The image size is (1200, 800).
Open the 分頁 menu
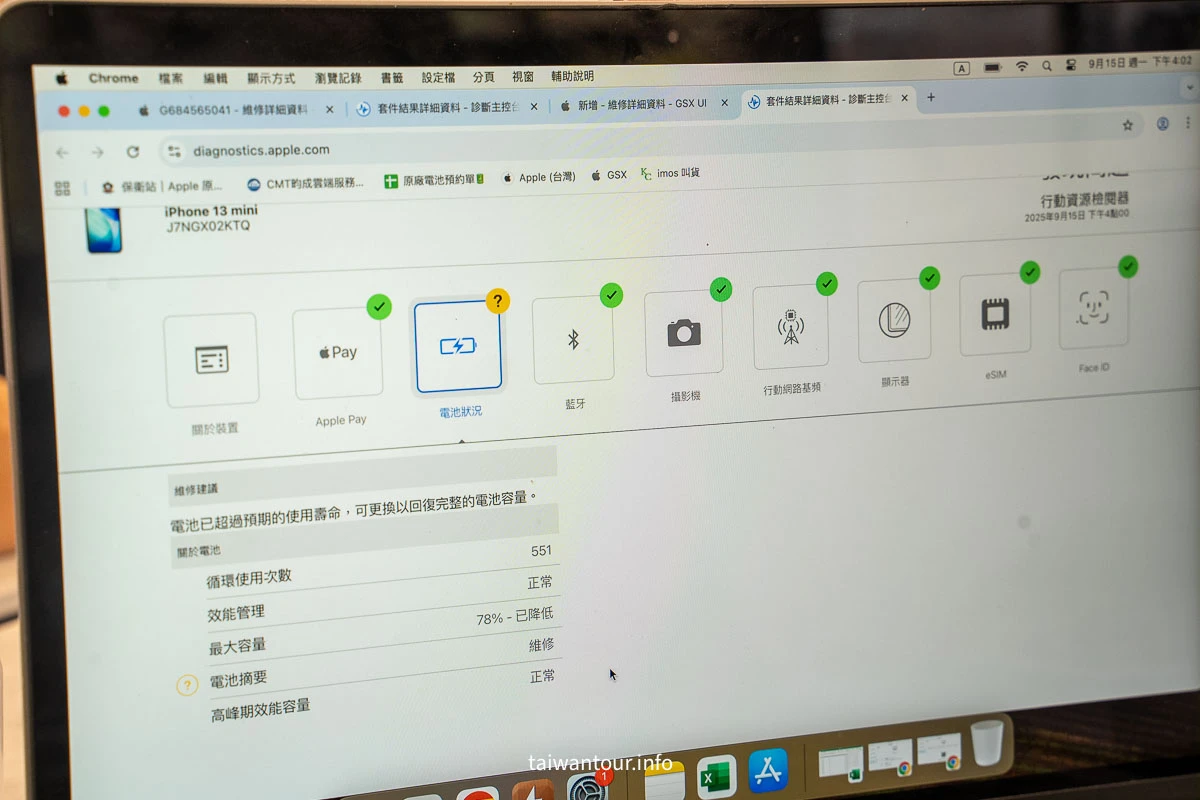484,76
